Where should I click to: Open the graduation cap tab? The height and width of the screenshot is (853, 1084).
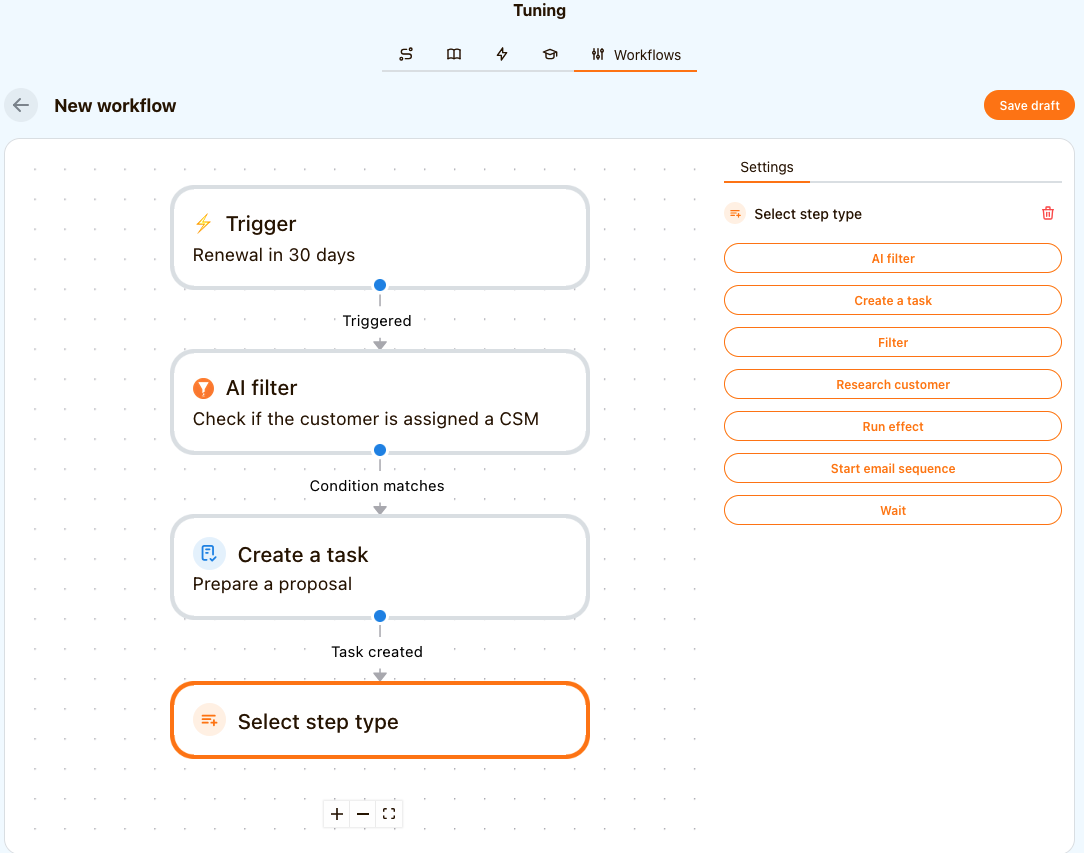pos(550,55)
